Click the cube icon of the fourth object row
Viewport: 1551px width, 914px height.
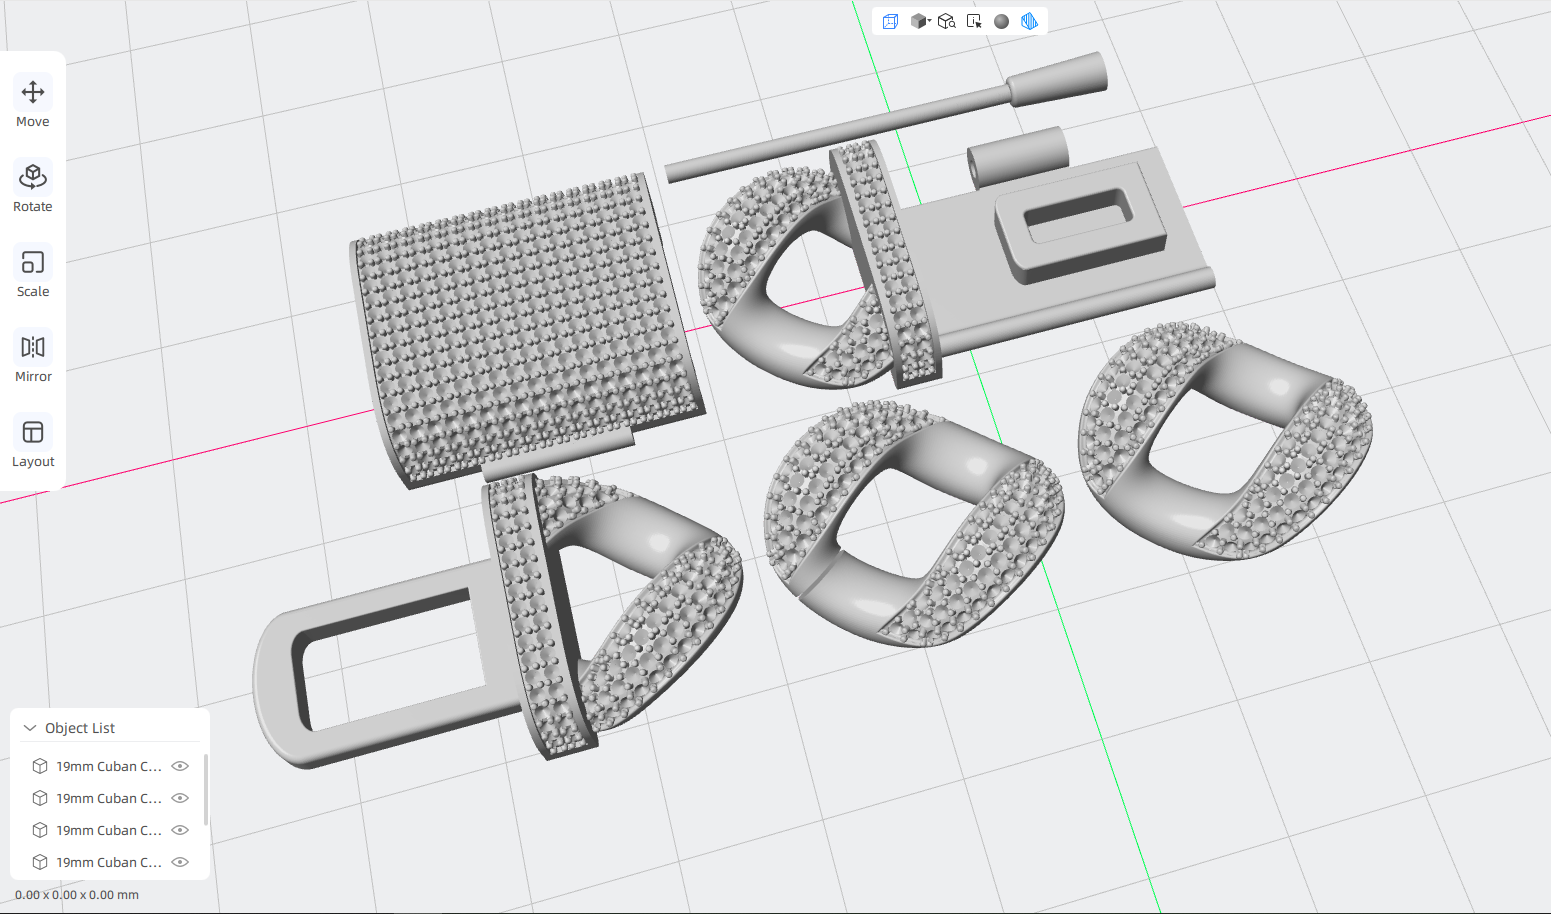40,862
